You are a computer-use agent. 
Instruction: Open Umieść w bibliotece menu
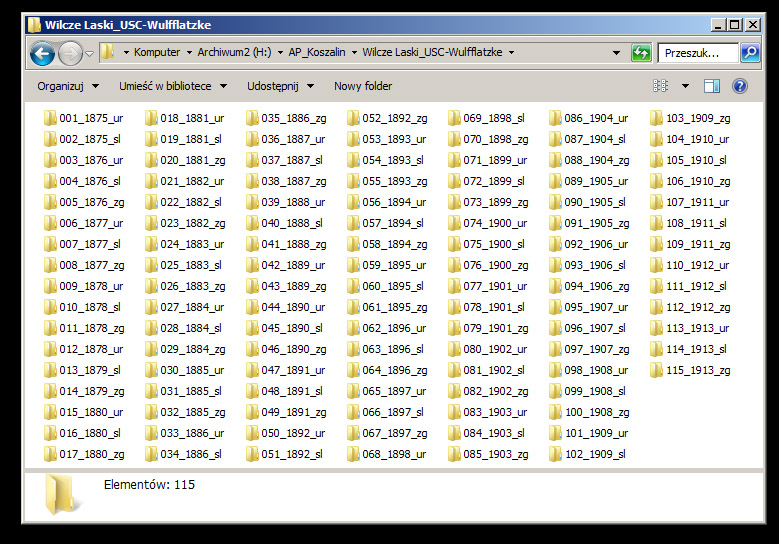click(x=170, y=86)
